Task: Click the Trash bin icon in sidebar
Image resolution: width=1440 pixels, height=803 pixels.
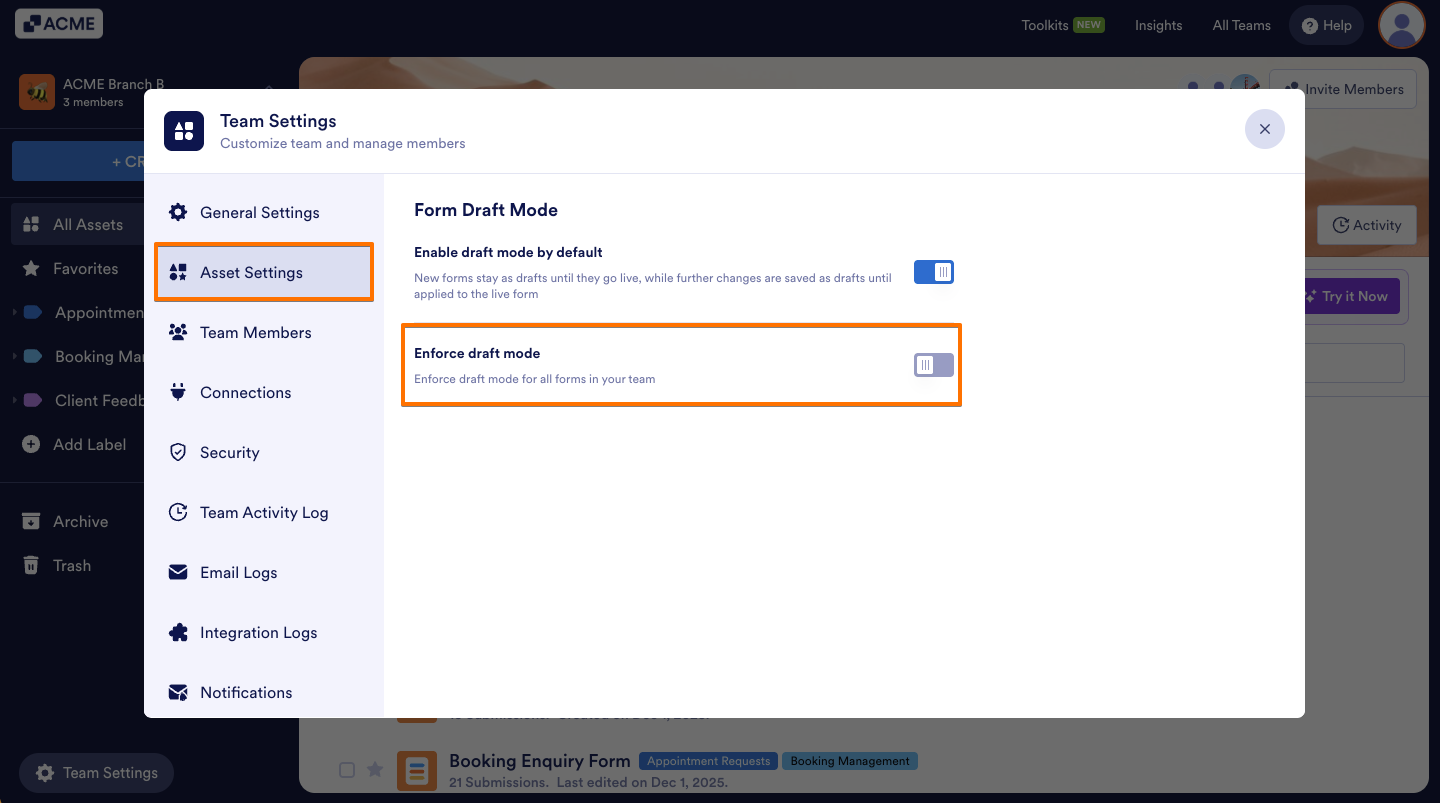Action: coord(31,565)
